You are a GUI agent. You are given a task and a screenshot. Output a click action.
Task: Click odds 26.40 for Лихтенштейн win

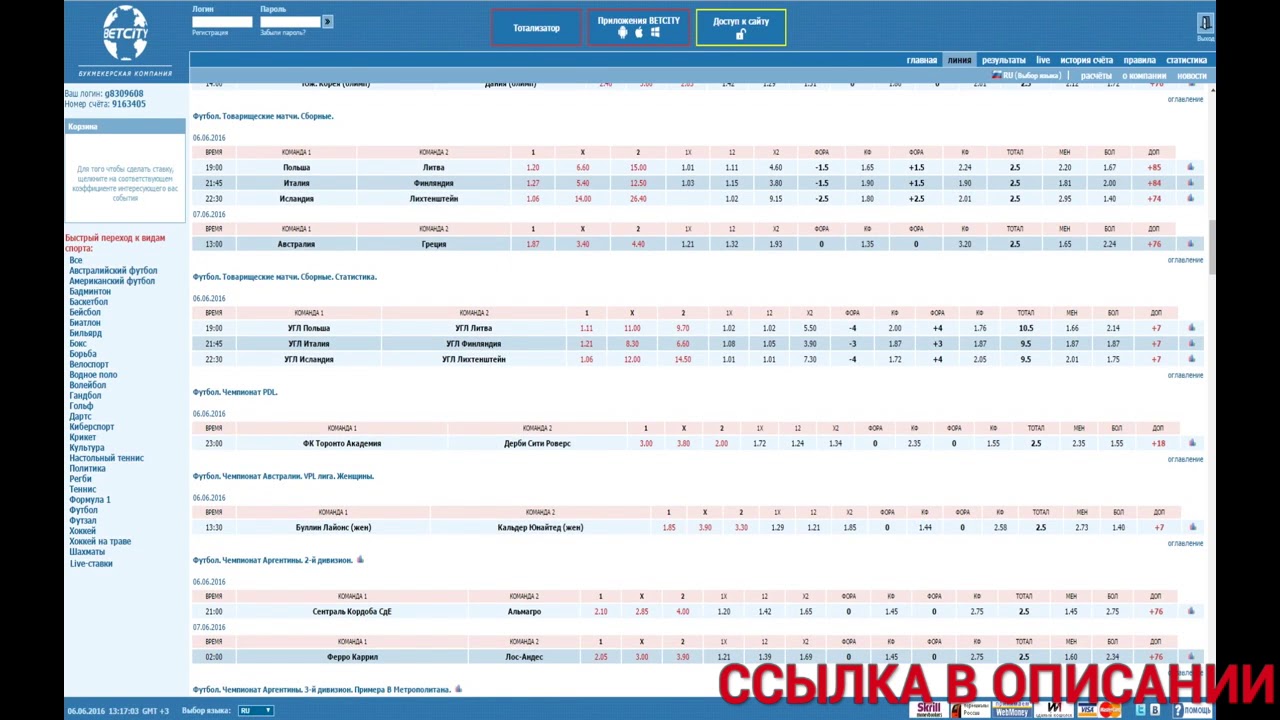638,199
